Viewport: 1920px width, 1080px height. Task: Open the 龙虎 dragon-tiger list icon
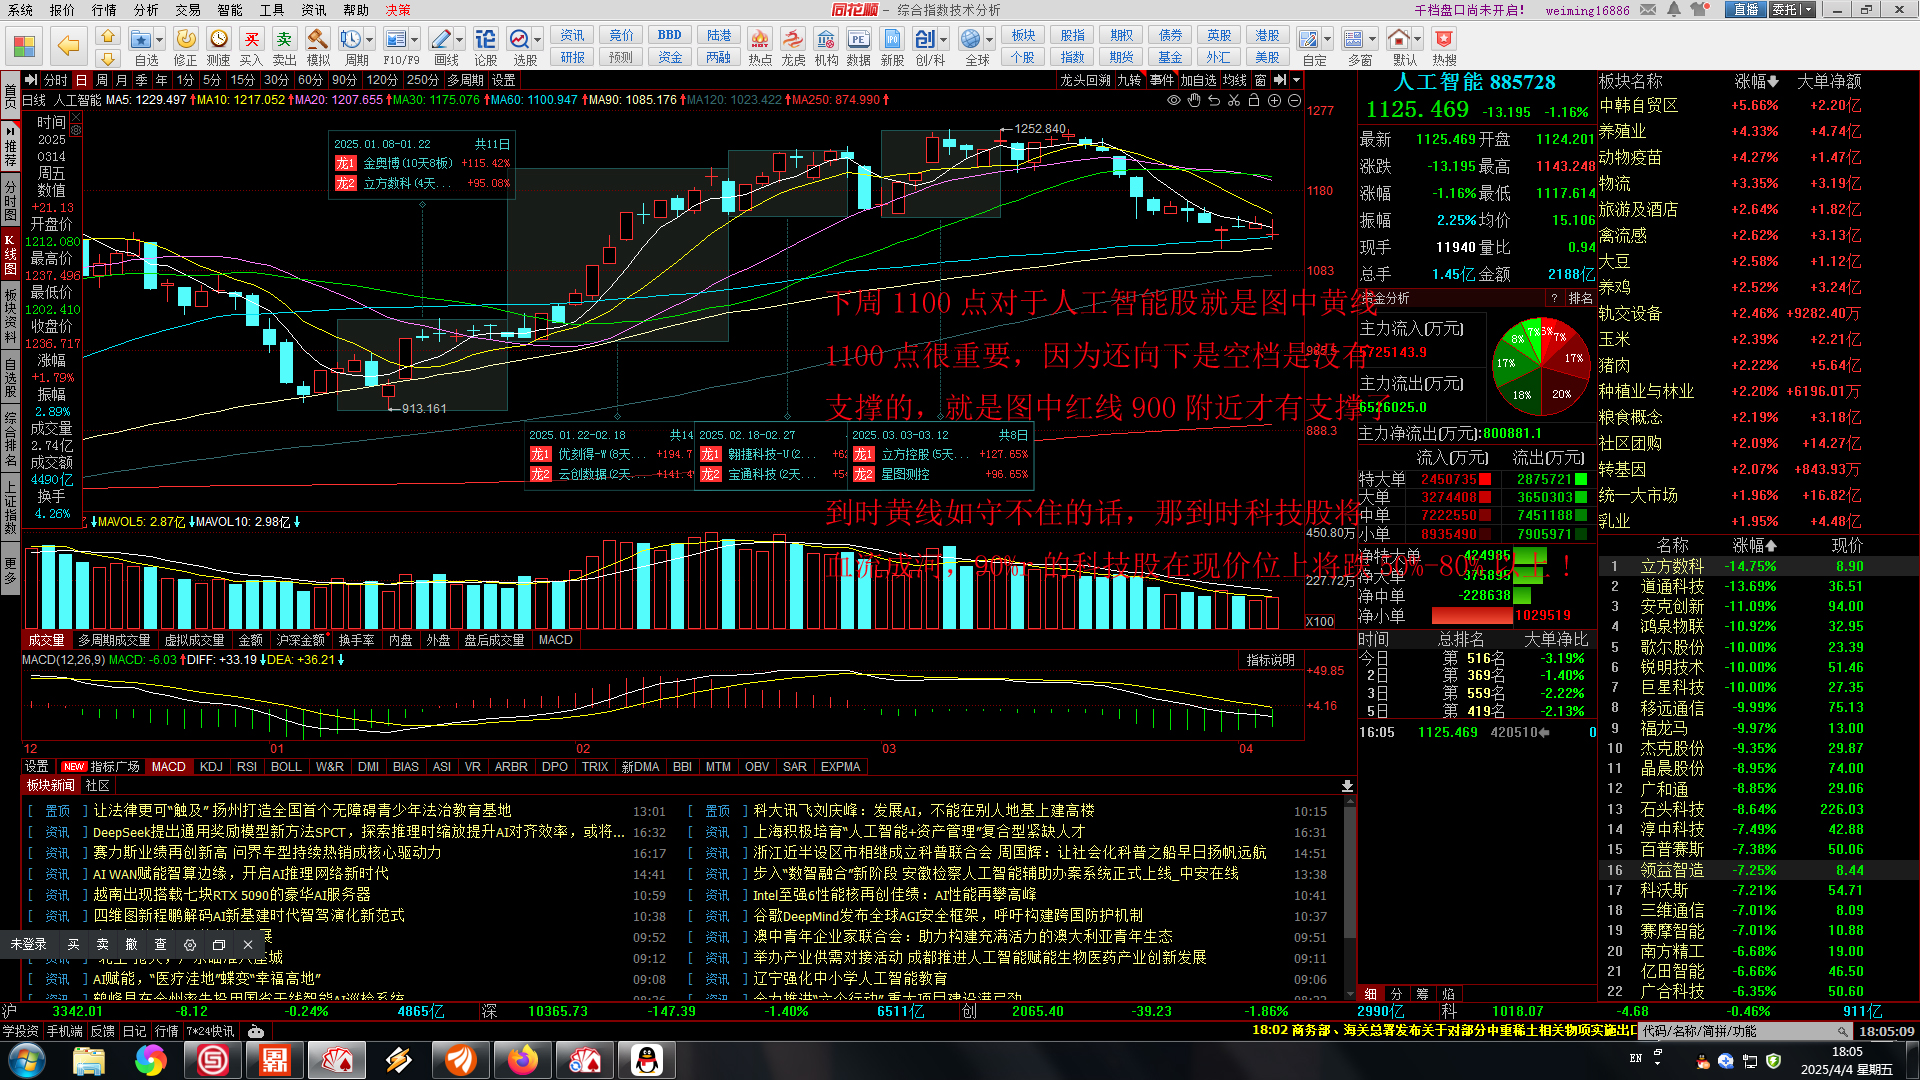pos(793,40)
